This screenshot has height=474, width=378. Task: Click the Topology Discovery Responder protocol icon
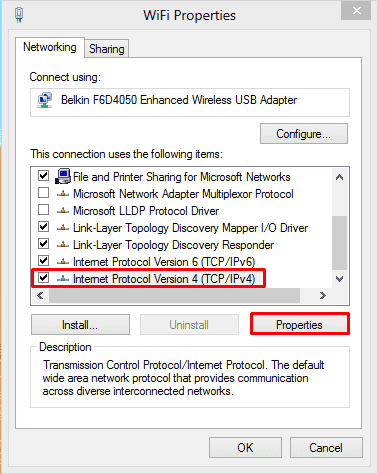click(63, 245)
